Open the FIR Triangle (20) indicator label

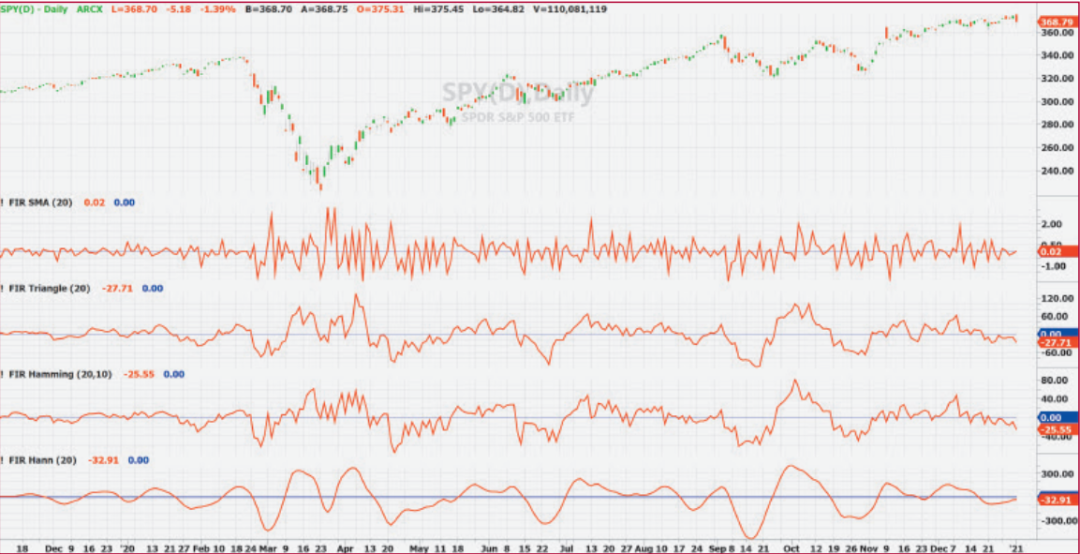pos(53,288)
